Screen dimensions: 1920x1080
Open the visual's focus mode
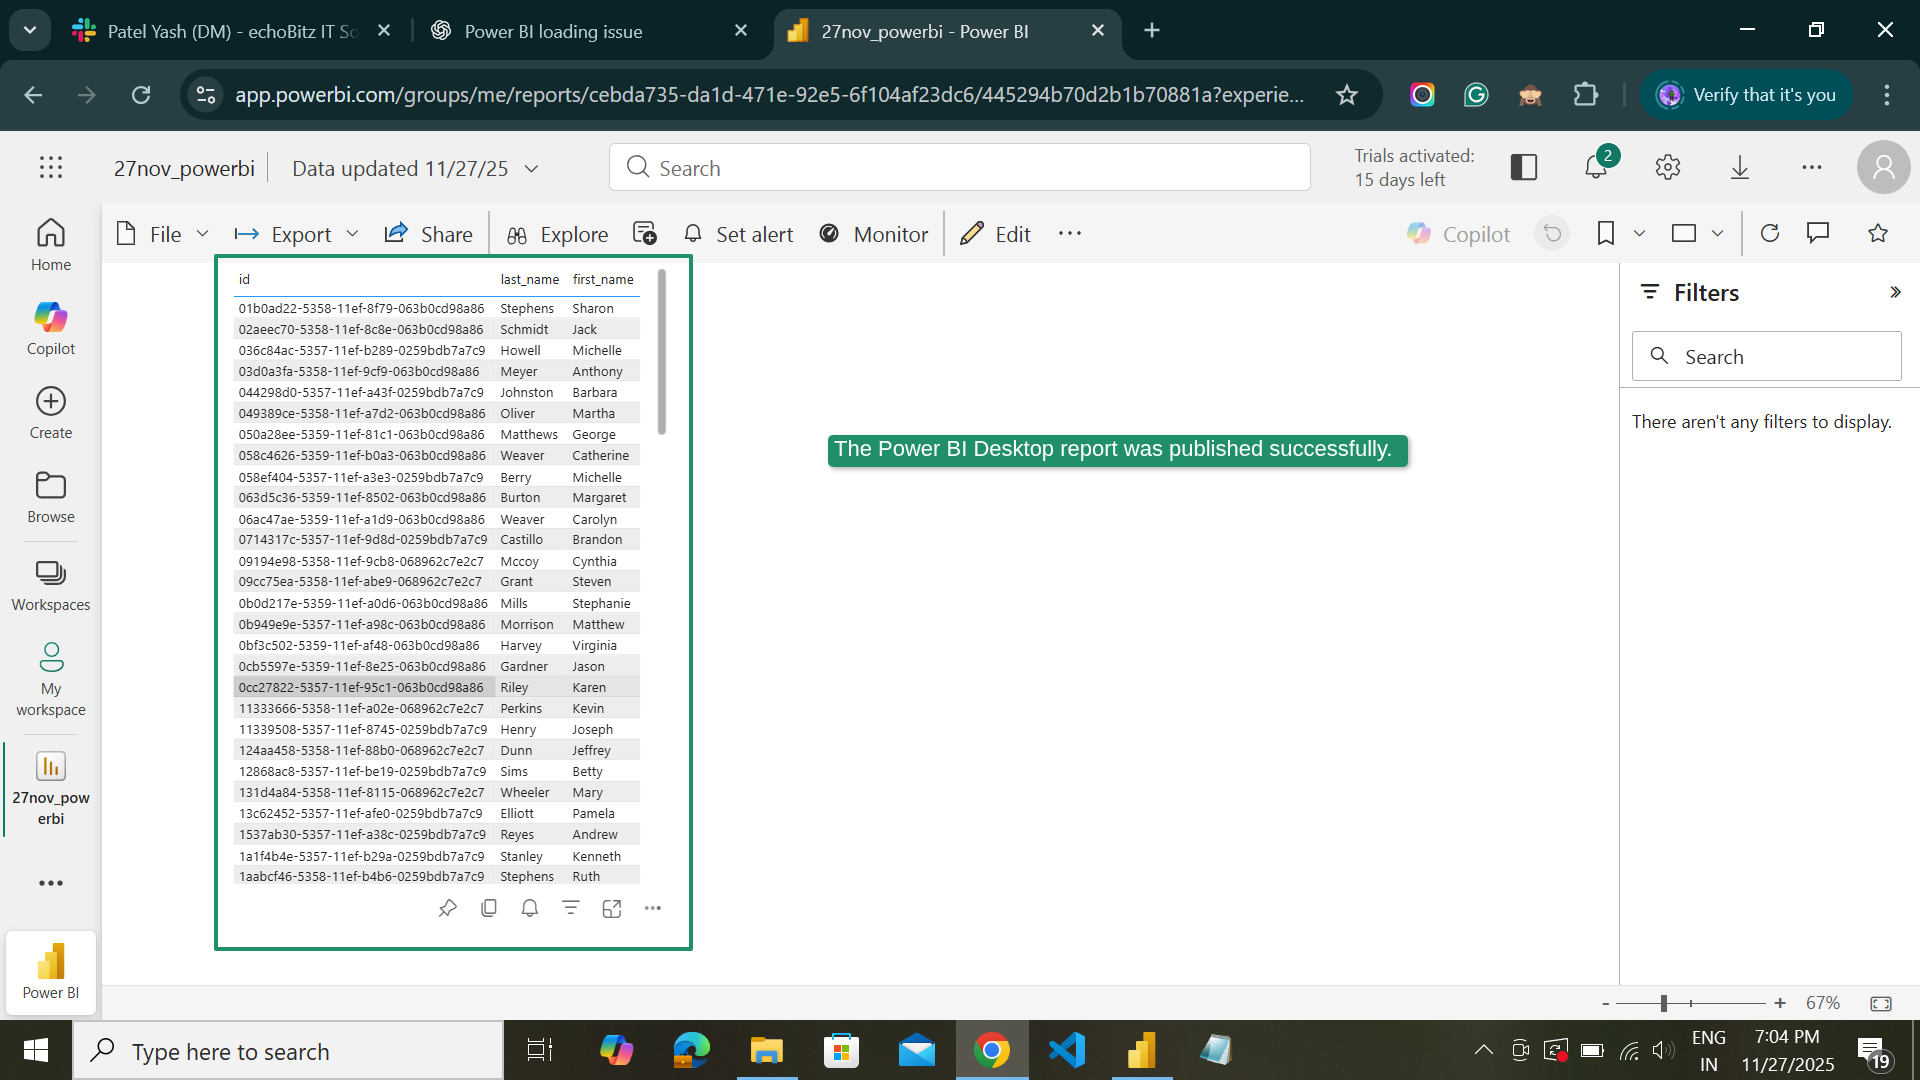612,908
